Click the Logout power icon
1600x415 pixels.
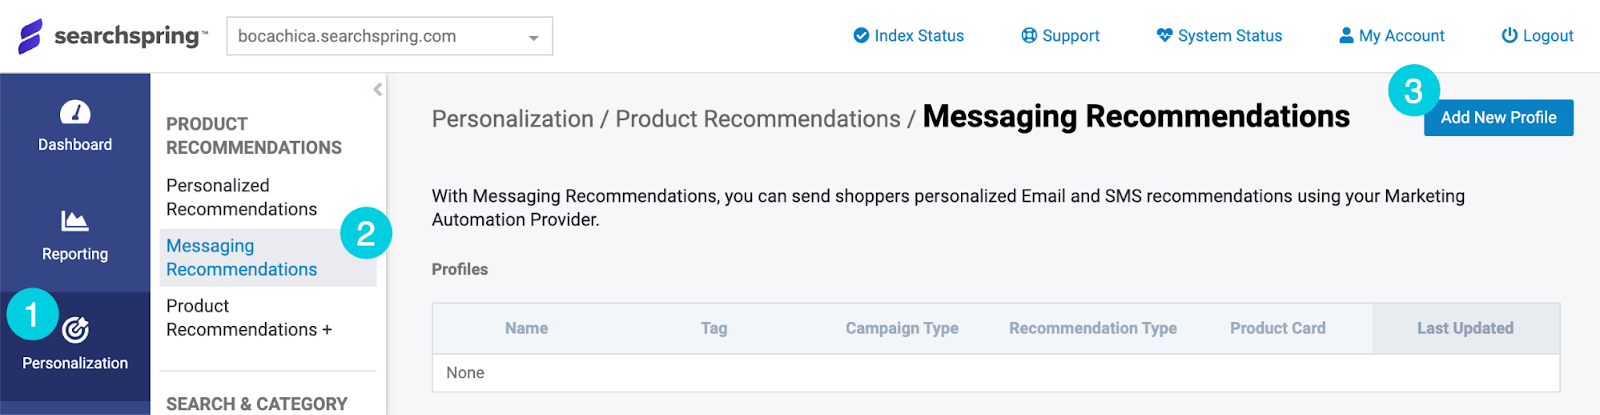click(x=1510, y=36)
